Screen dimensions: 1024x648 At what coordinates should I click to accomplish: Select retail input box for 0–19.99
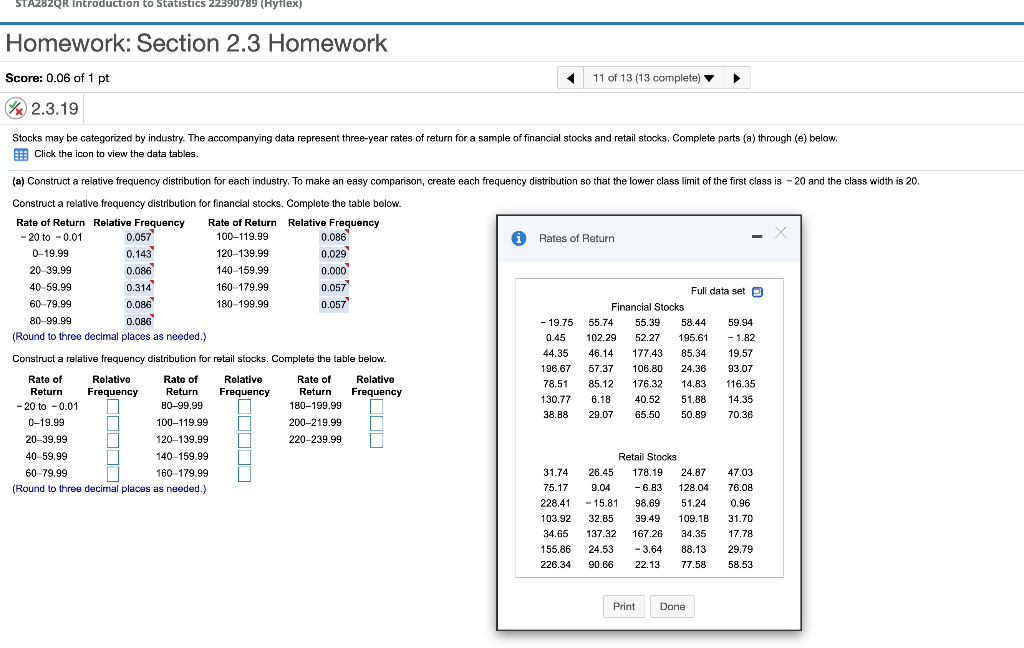pos(113,423)
